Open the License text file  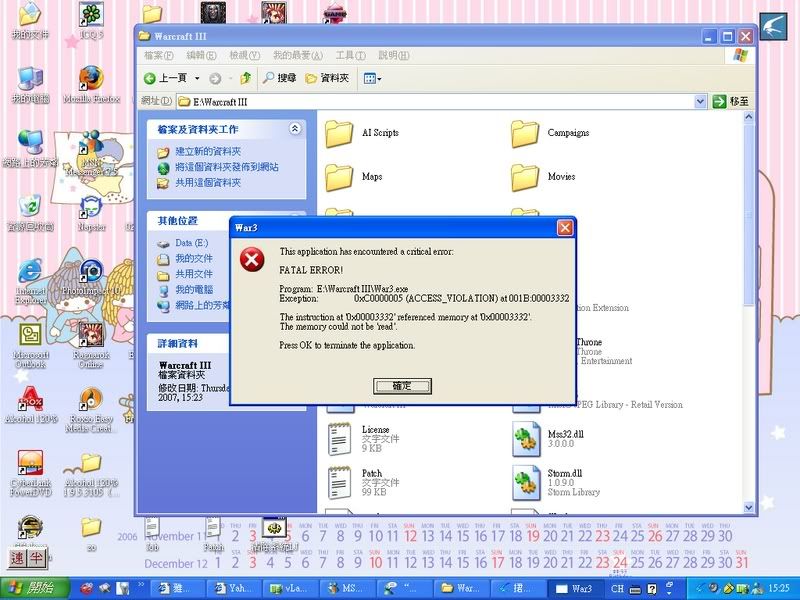(341, 437)
